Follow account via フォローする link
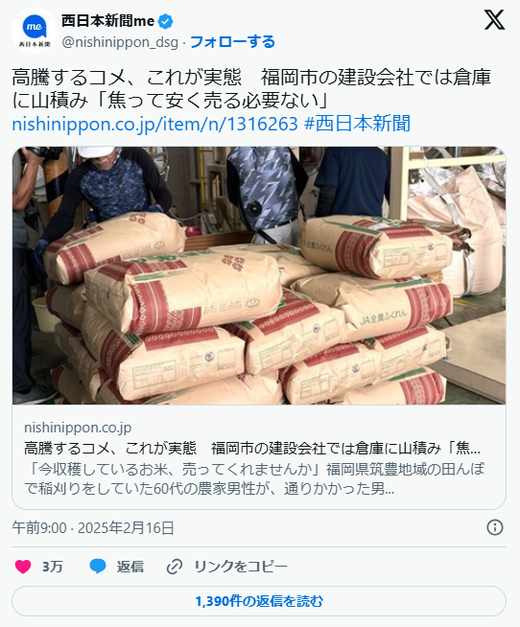 click(x=232, y=42)
